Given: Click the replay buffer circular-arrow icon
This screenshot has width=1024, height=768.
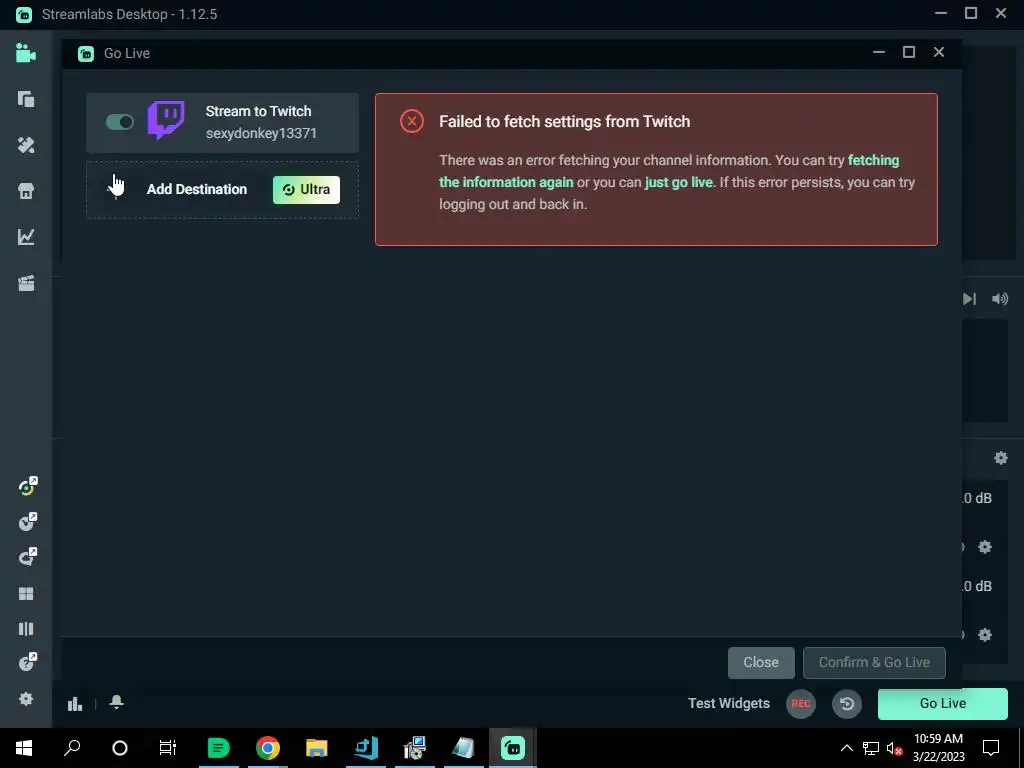Looking at the screenshot, I should [846, 704].
